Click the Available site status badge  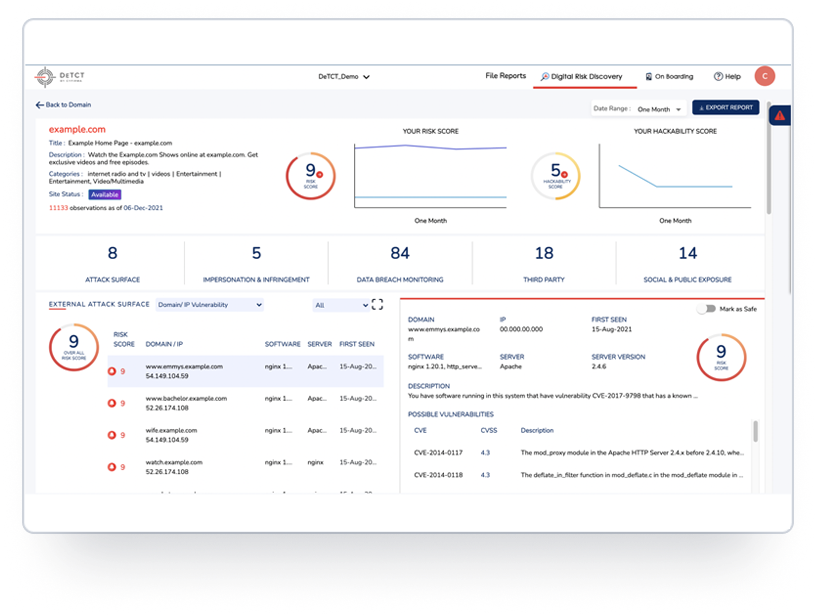105,195
